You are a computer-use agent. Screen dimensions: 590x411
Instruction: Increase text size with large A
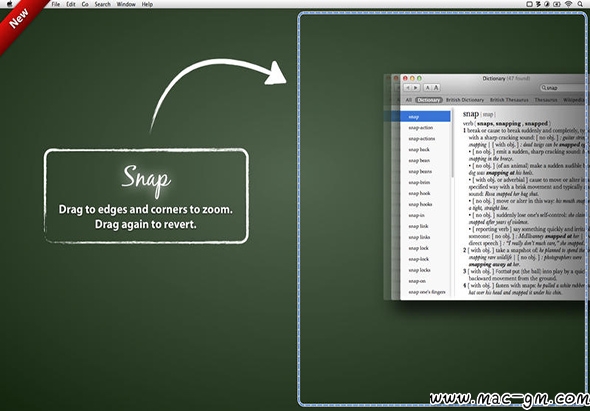coord(436,88)
